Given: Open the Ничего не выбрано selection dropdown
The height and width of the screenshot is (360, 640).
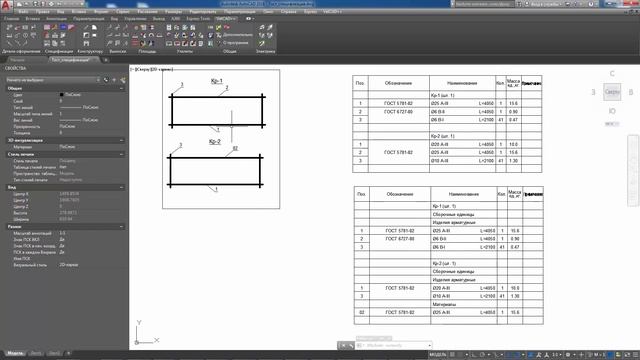Looking at the screenshot, I should pos(53,80).
